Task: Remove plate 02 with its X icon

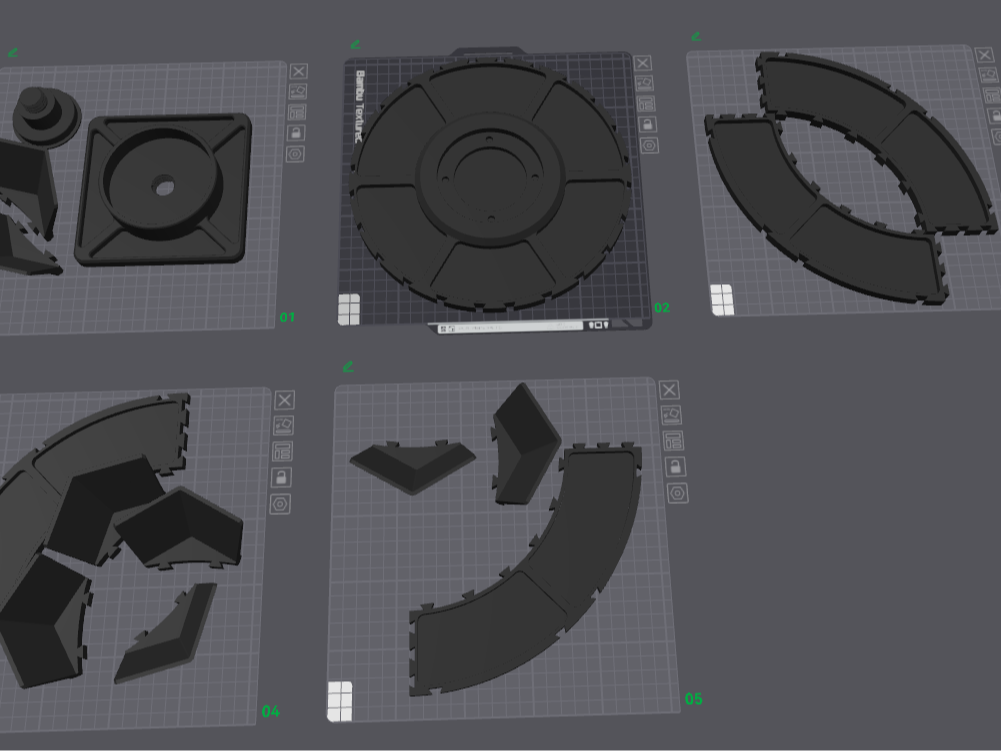Action: click(x=643, y=63)
